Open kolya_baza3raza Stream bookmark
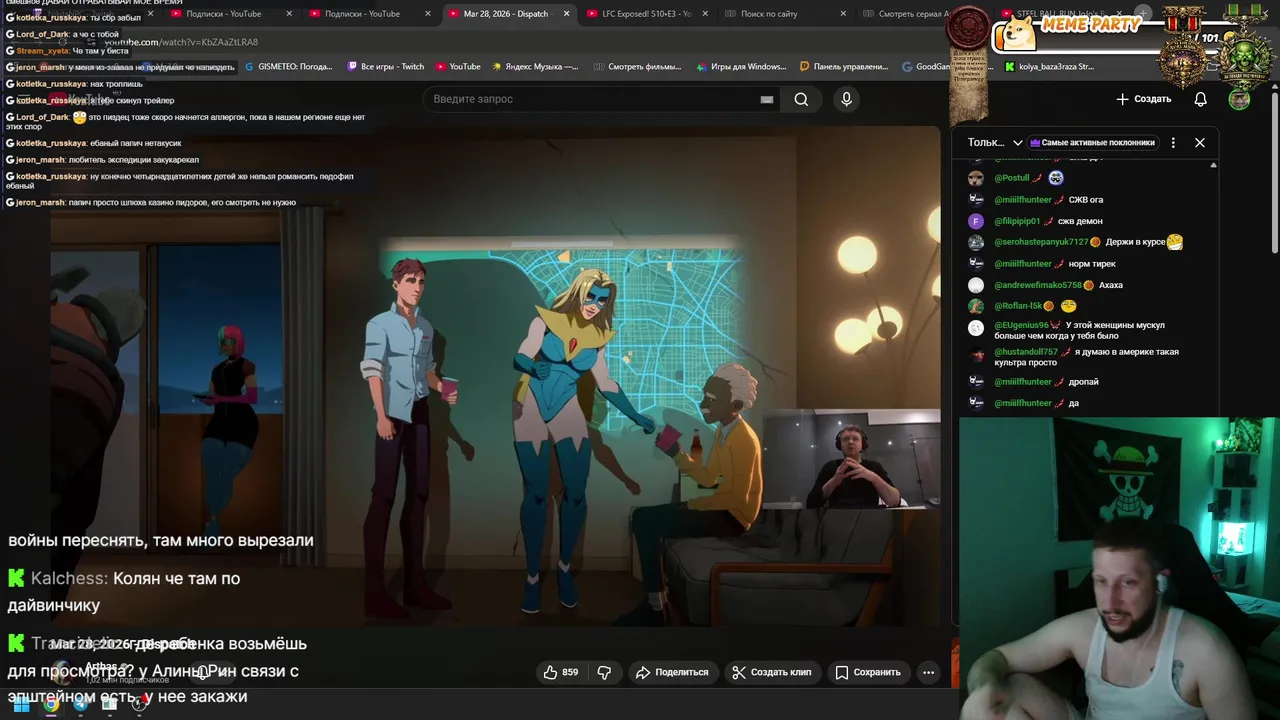The image size is (1280, 720). [x=1050, y=67]
